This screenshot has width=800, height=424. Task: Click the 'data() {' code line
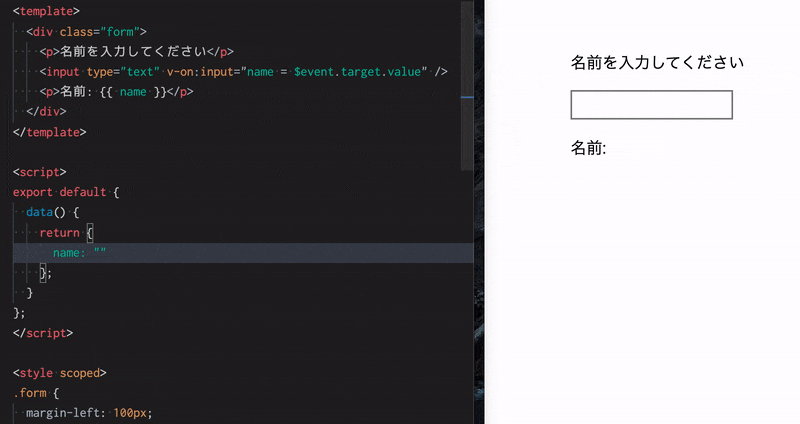(x=53, y=212)
